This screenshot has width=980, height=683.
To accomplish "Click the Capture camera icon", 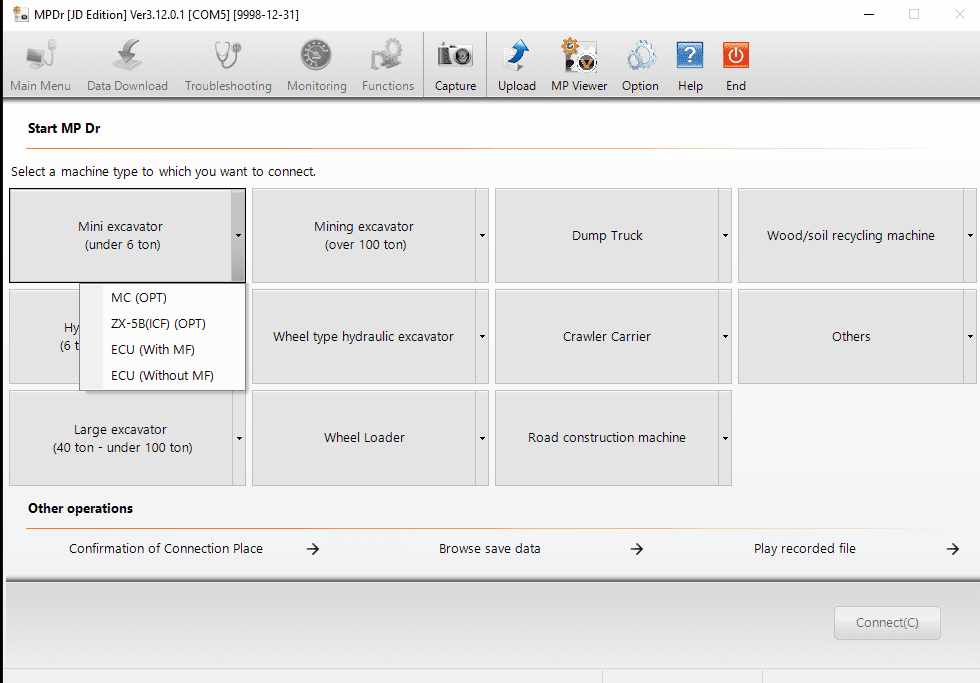I will pyautogui.click(x=455, y=56).
